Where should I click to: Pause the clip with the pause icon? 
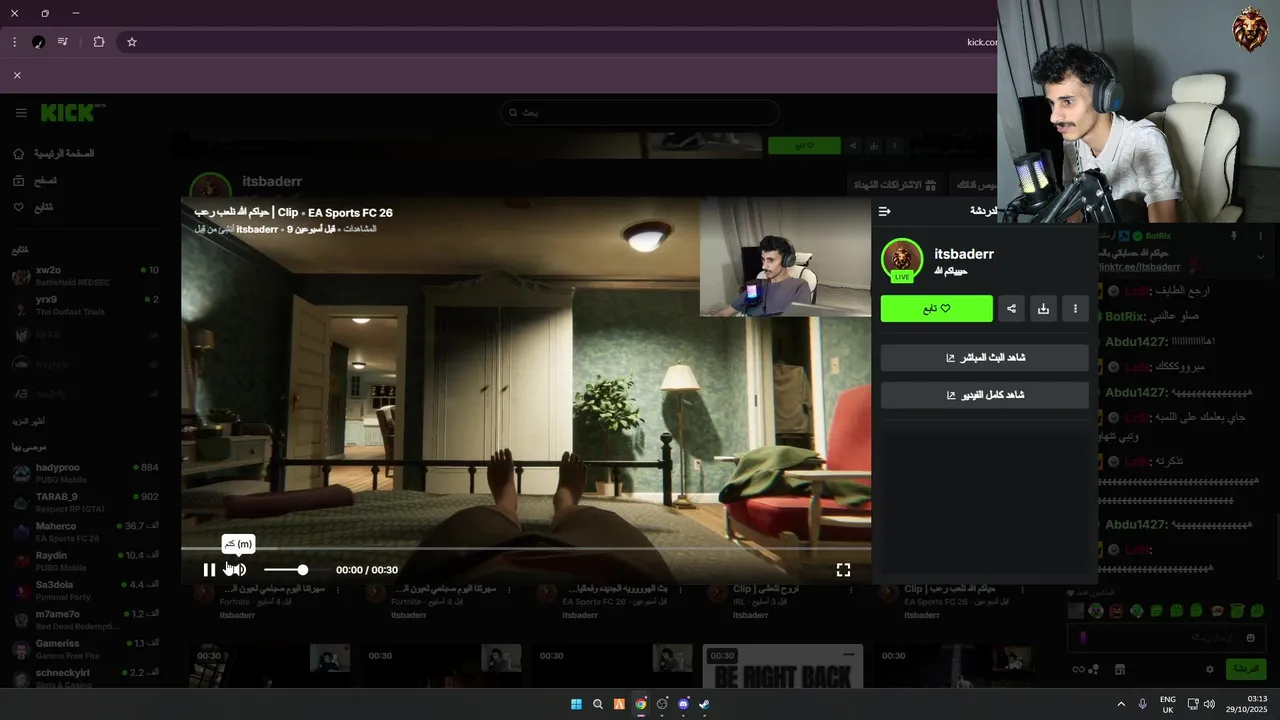[x=209, y=570]
